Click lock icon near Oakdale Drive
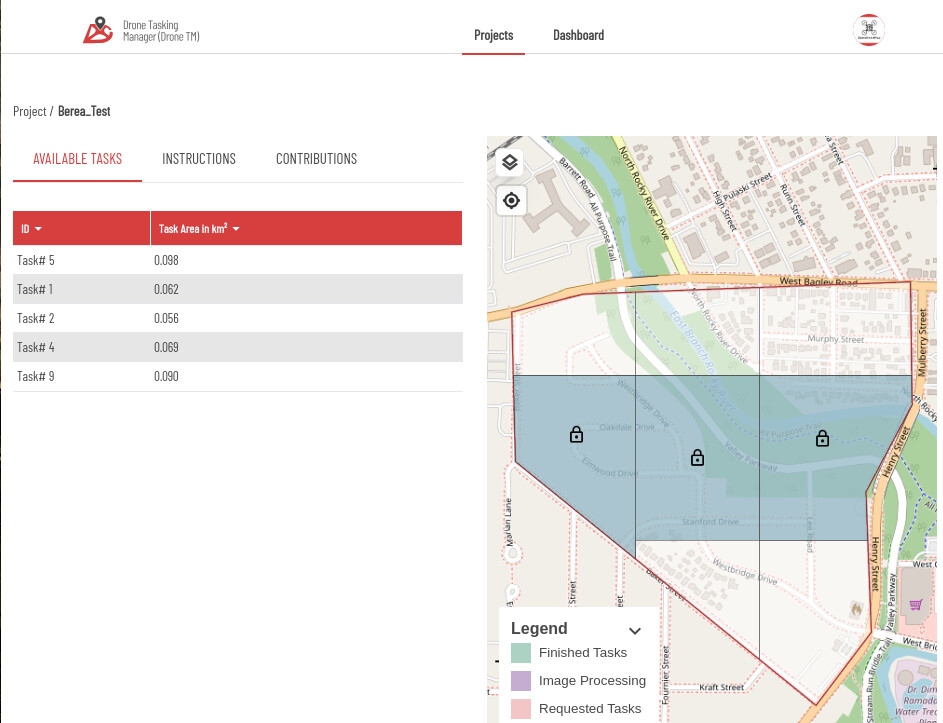The height and width of the screenshot is (723, 943). click(x=576, y=435)
